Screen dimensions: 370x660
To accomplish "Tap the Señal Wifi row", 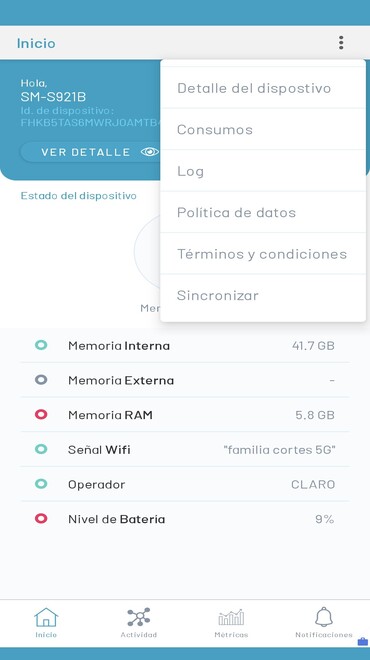I will coord(185,450).
